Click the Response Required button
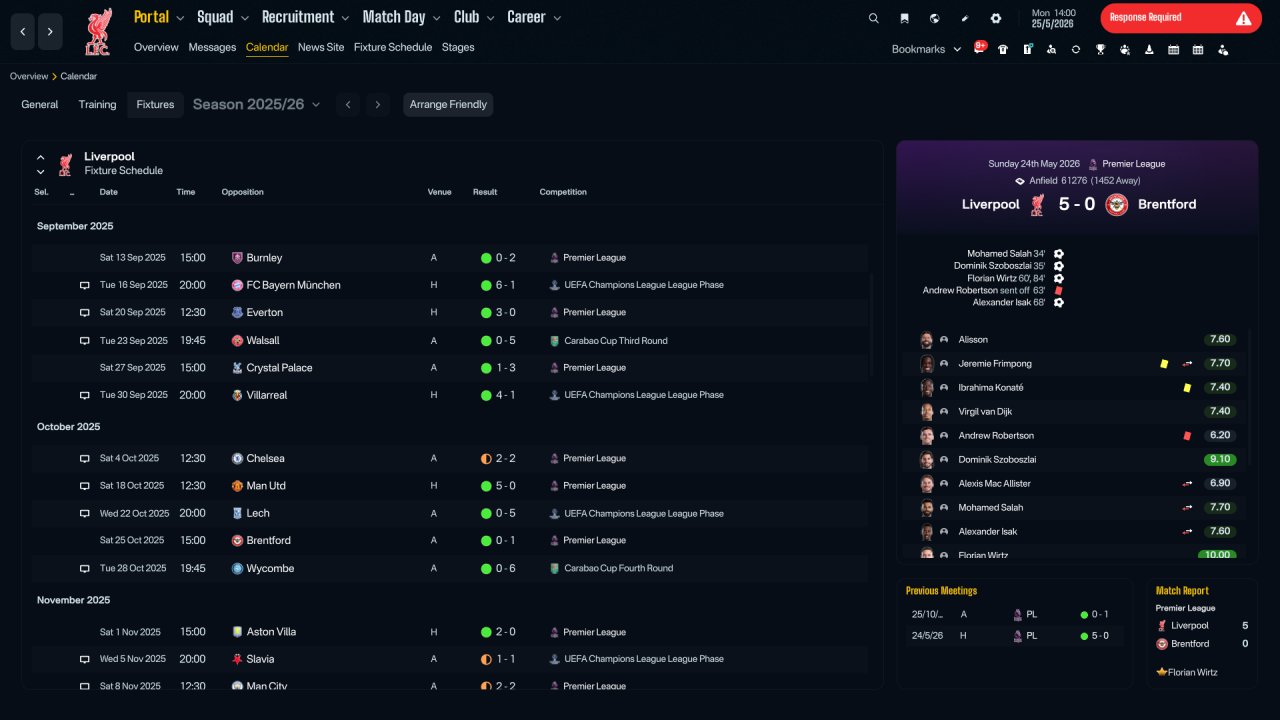Screen dimensions: 1280x720 coord(1181,18)
